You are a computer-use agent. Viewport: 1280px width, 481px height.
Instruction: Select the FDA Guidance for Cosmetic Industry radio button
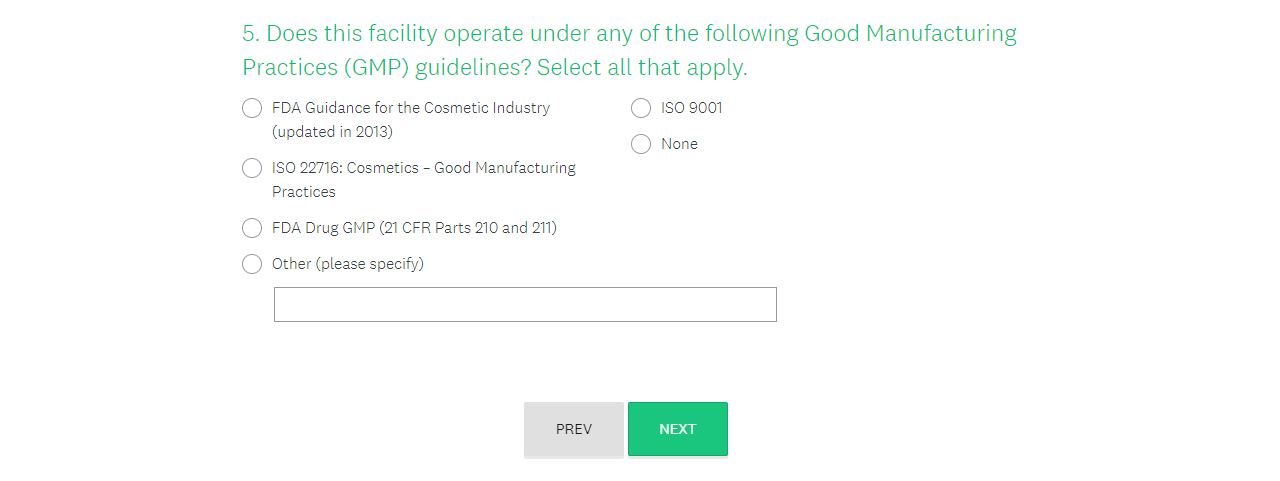(252, 108)
